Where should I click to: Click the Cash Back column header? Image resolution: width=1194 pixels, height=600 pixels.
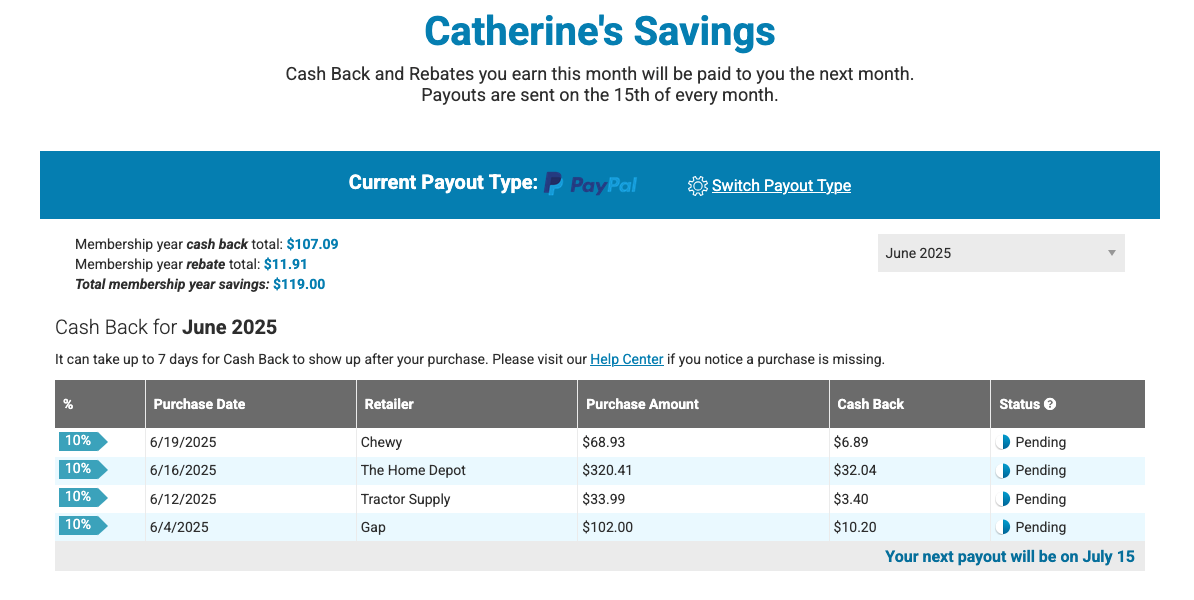[870, 404]
